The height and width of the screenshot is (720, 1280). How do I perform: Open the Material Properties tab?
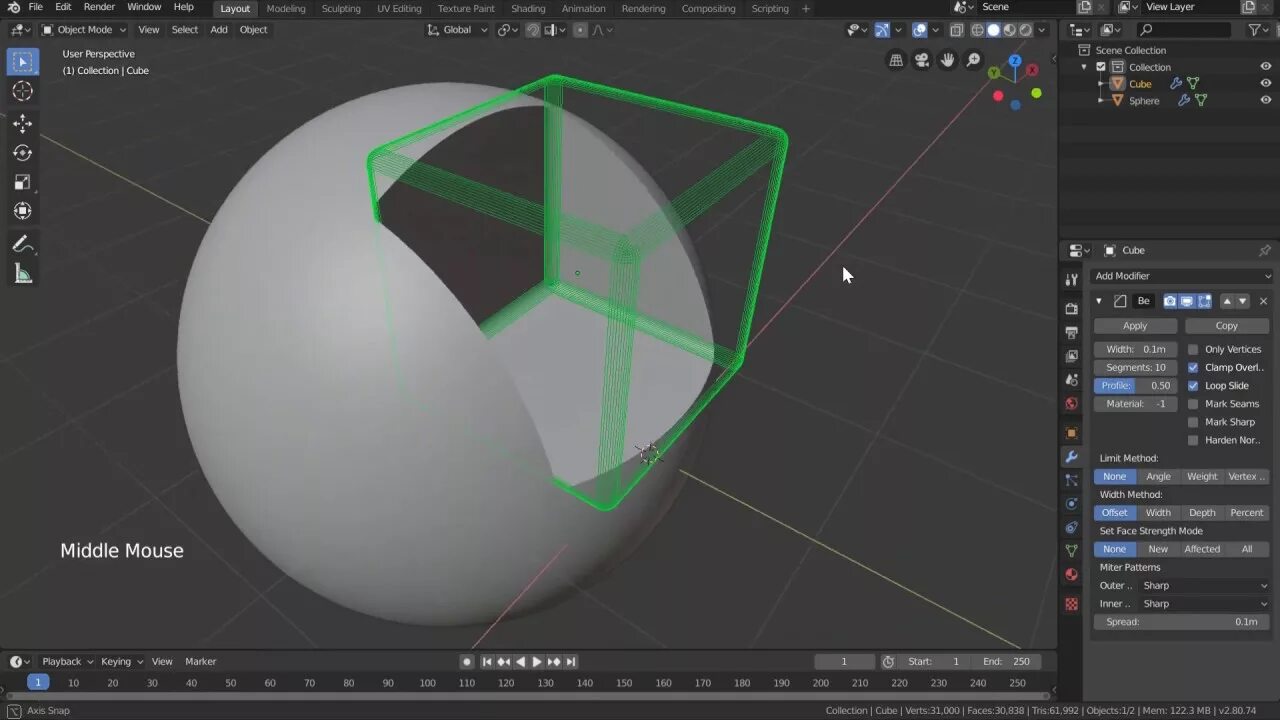(x=1071, y=575)
